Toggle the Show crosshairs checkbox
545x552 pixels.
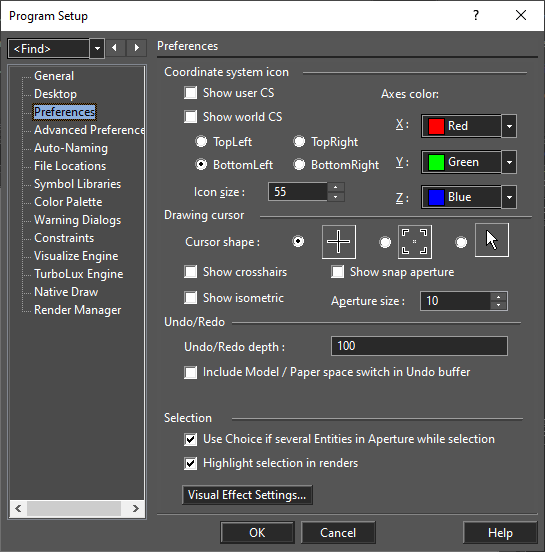tap(190, 272)
